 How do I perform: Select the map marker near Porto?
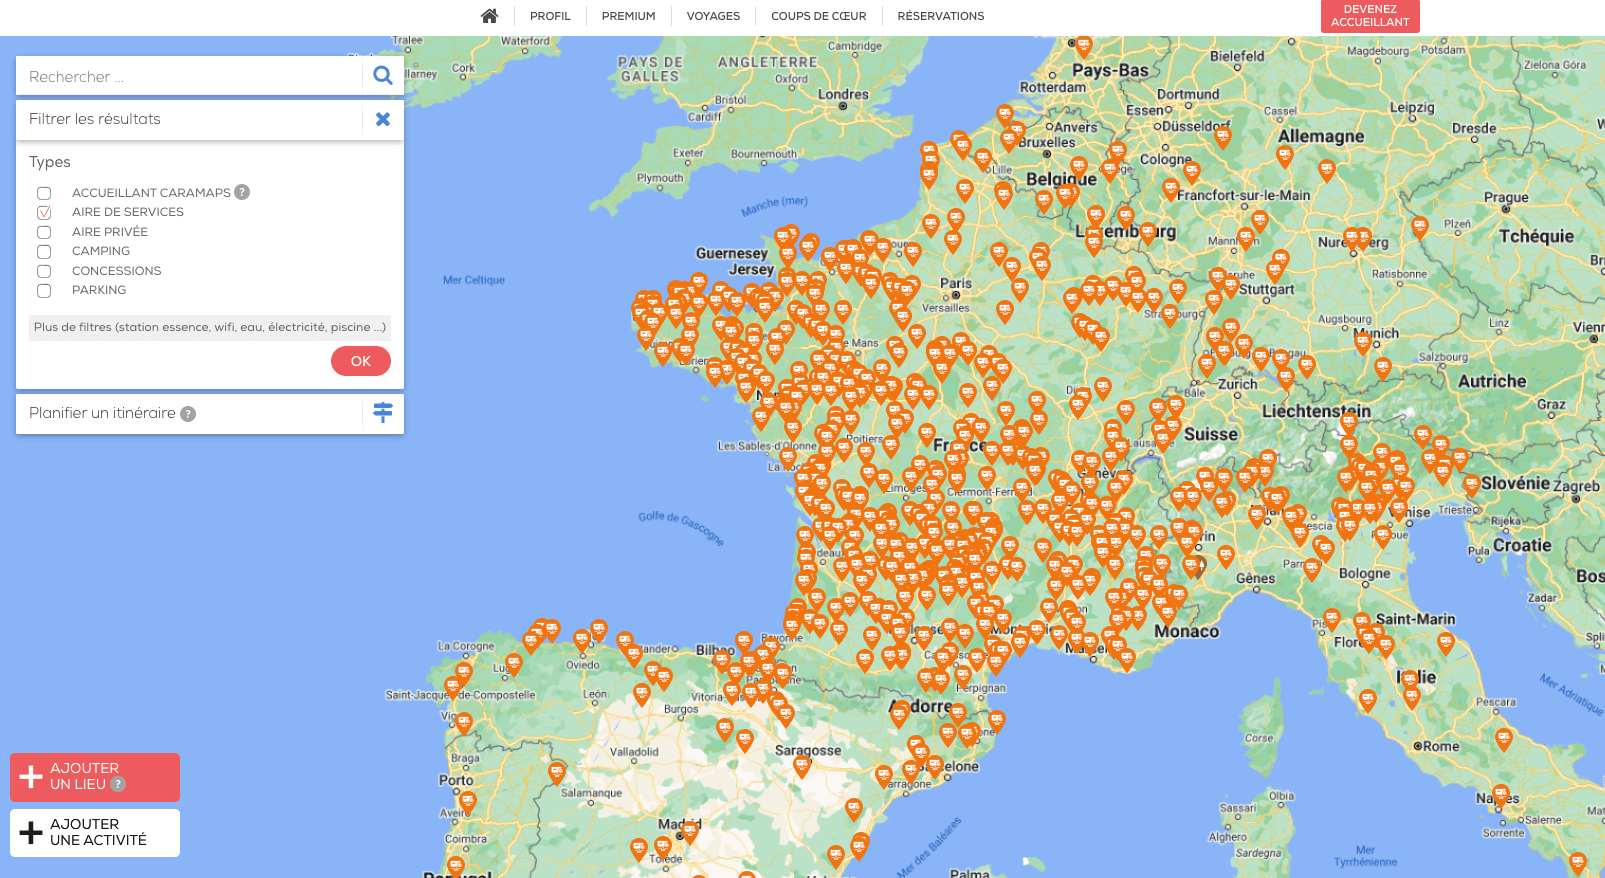point(468,802)
